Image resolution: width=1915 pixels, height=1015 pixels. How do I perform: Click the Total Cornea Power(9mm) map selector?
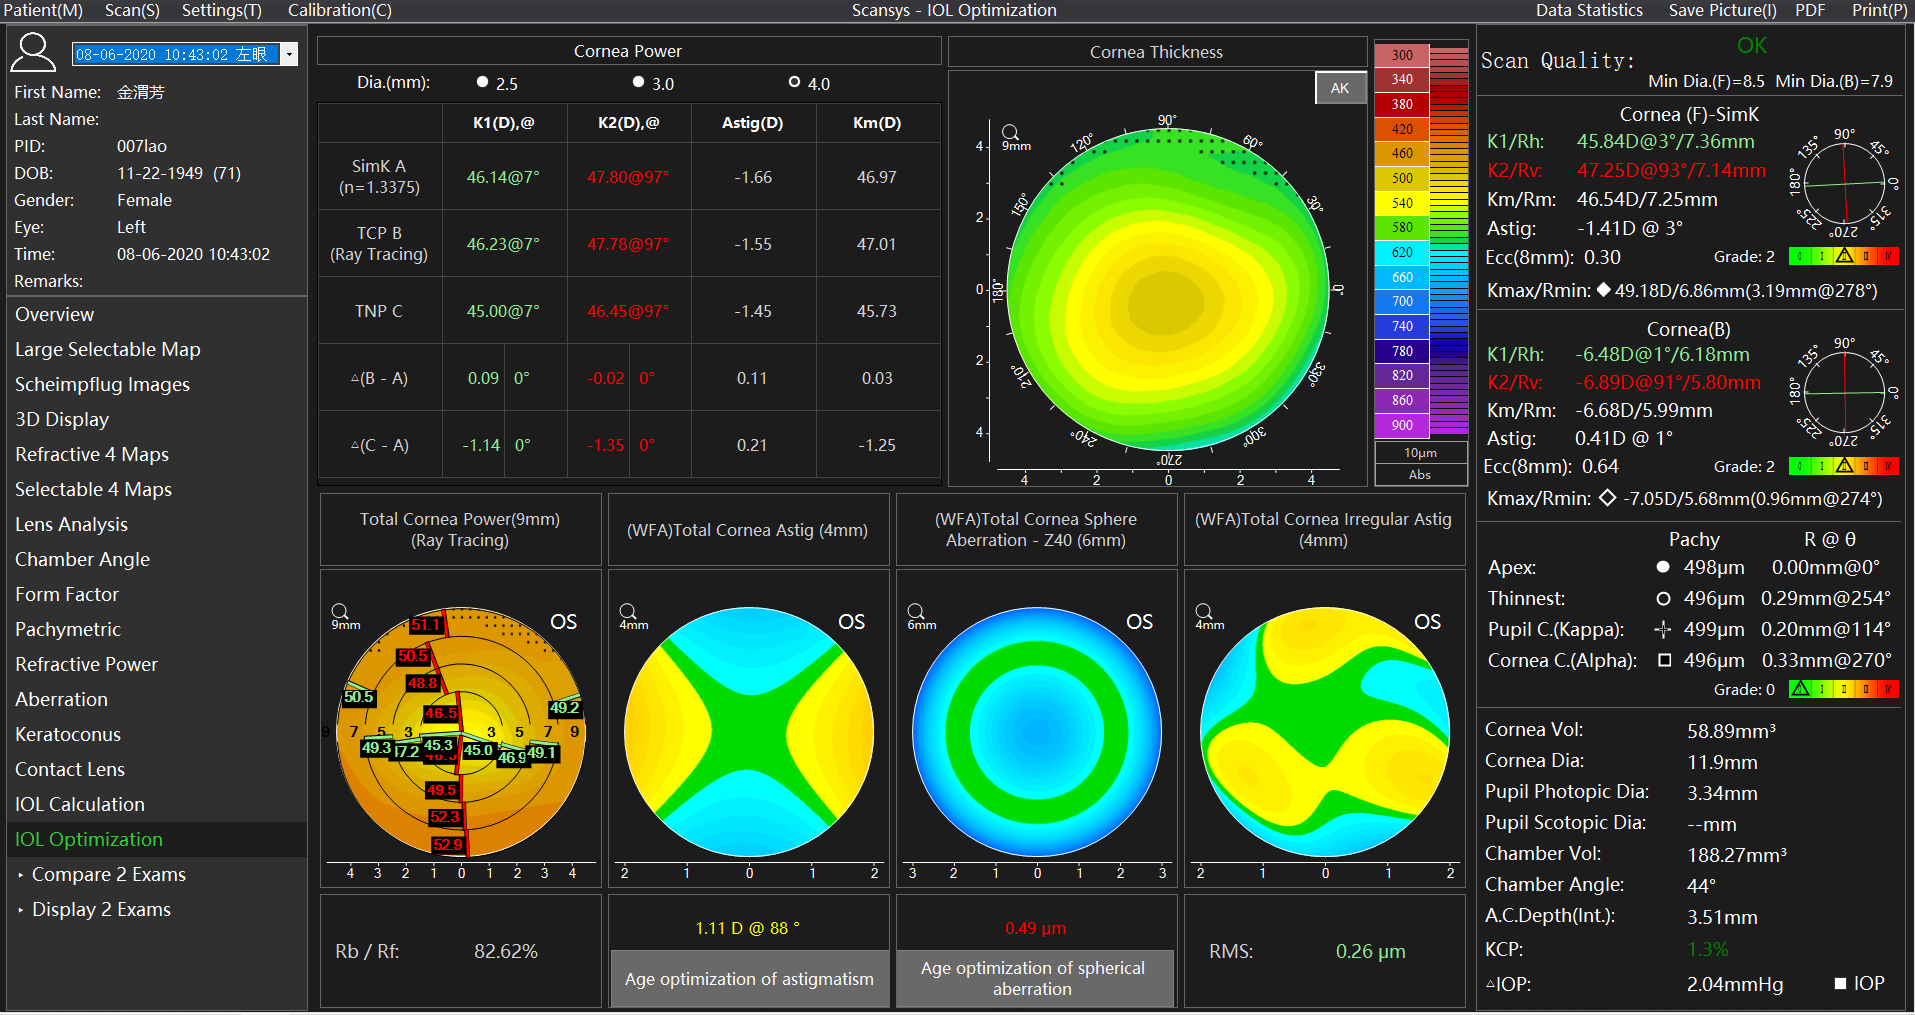click(x=460, y=530)
